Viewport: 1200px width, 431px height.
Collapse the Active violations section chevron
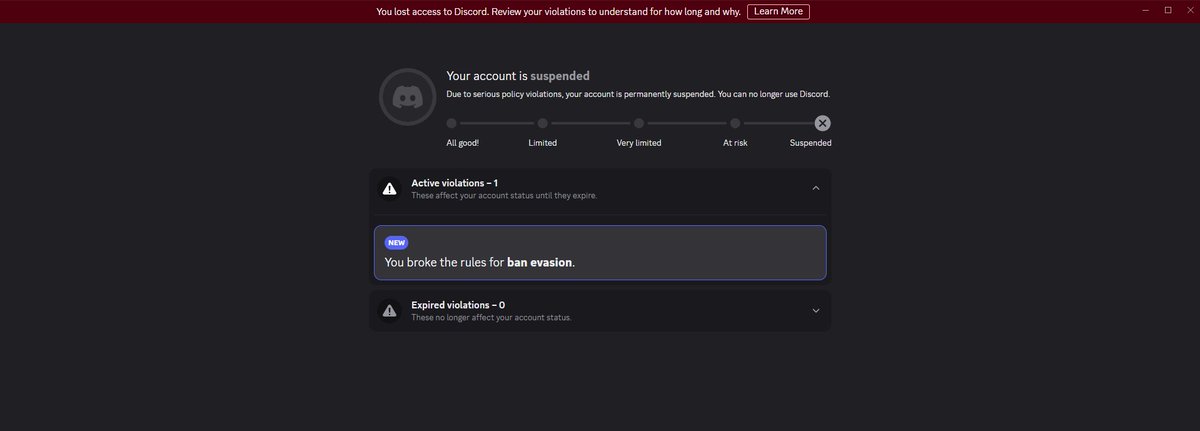tap(815, 188)
